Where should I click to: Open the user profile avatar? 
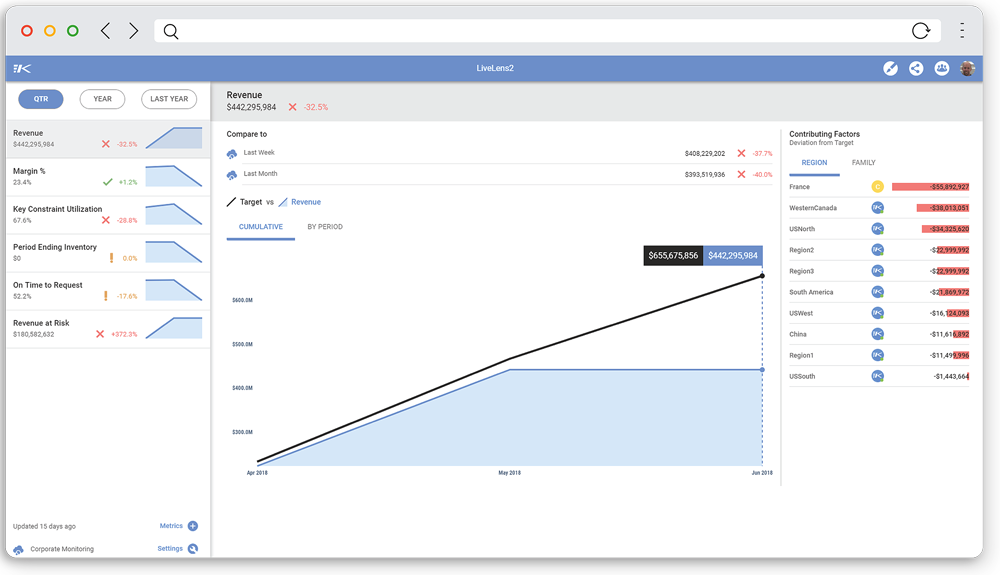967,68
